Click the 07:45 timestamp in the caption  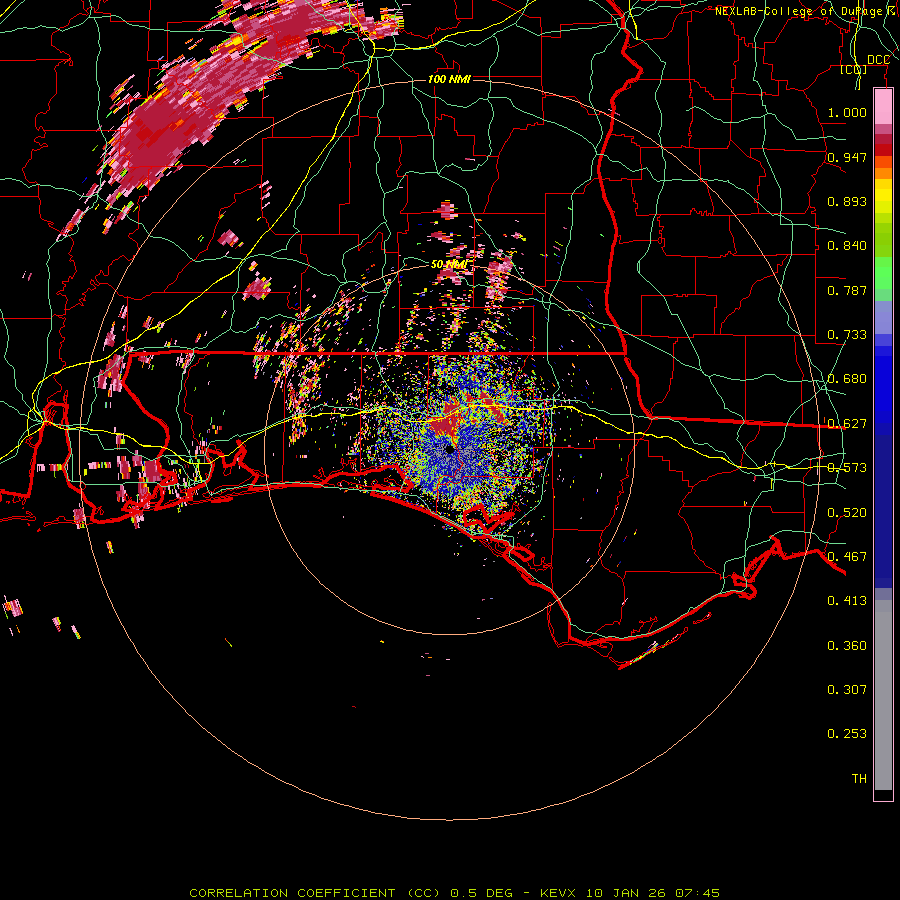pyautogui.click(x=697, y=893)
